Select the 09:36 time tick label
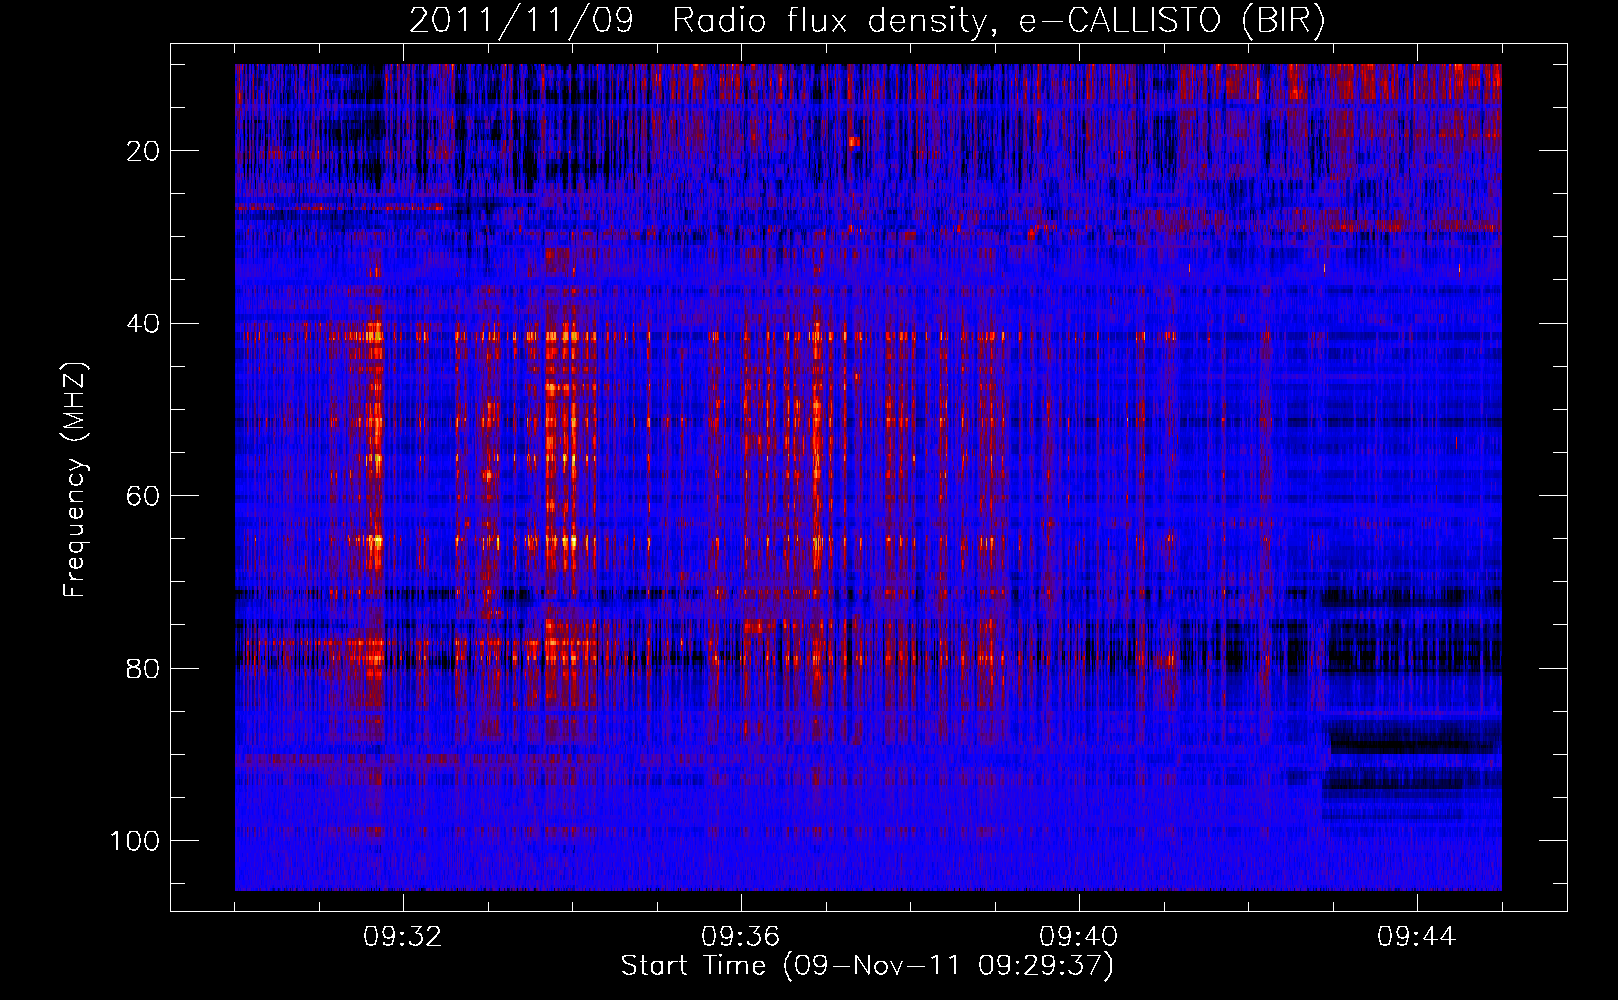 741,937
